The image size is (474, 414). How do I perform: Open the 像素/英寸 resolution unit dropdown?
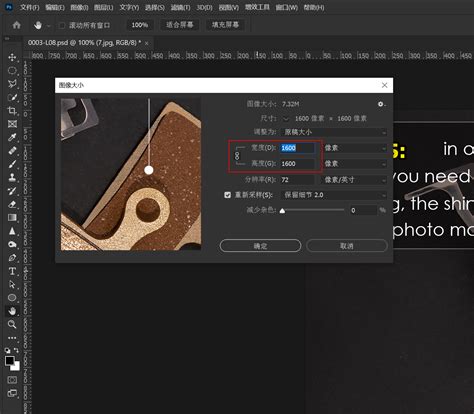pos(355,180)
